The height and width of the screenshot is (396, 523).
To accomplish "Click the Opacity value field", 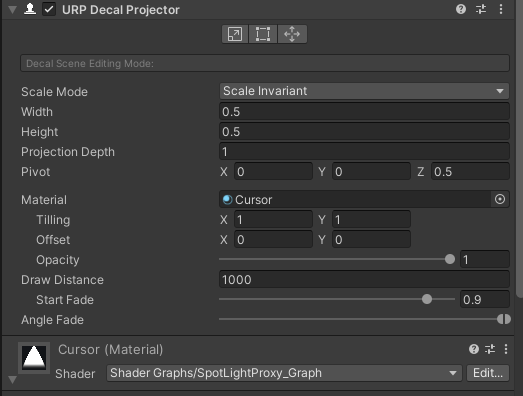I will point(485,260).
